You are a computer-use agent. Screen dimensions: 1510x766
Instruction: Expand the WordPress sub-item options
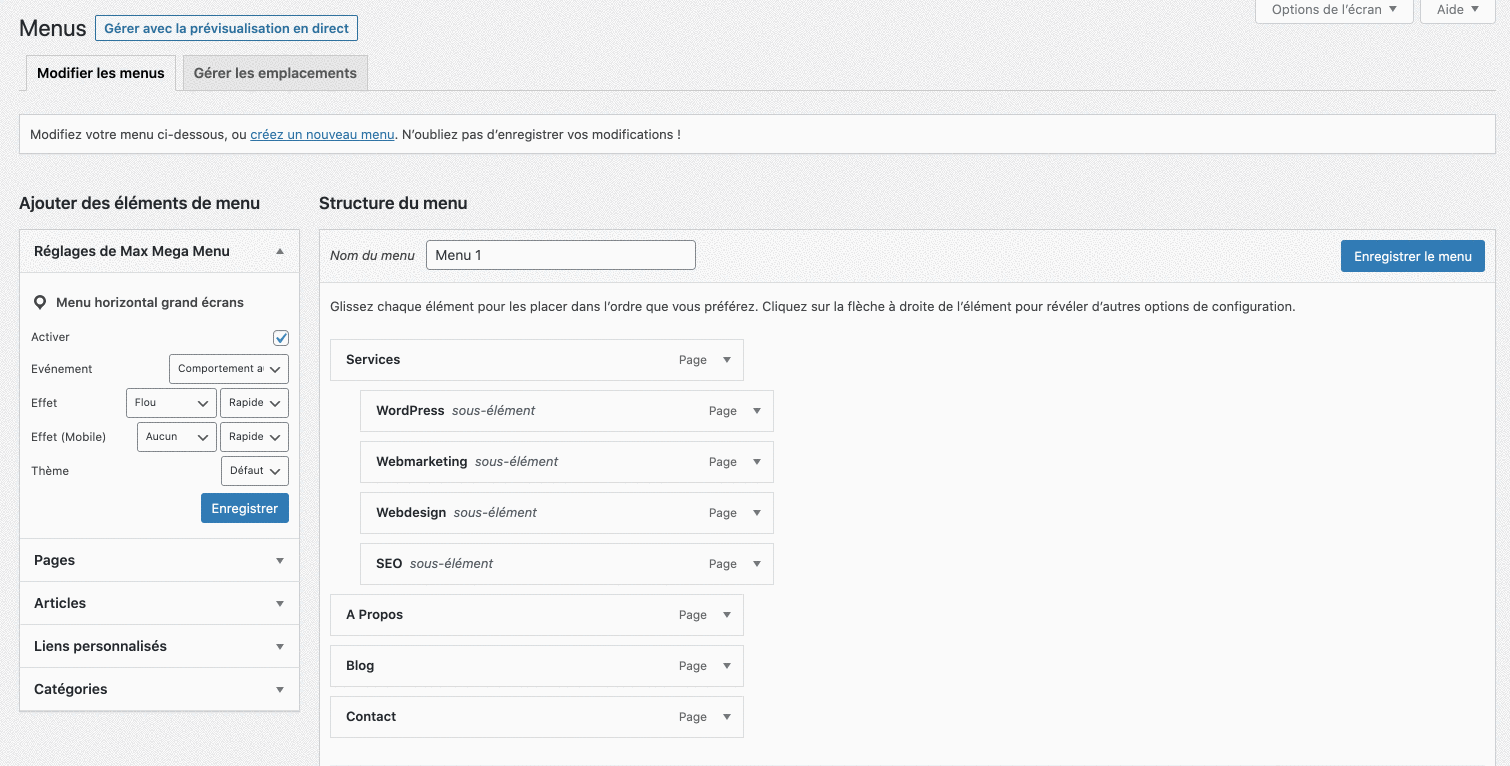[757, 411]
